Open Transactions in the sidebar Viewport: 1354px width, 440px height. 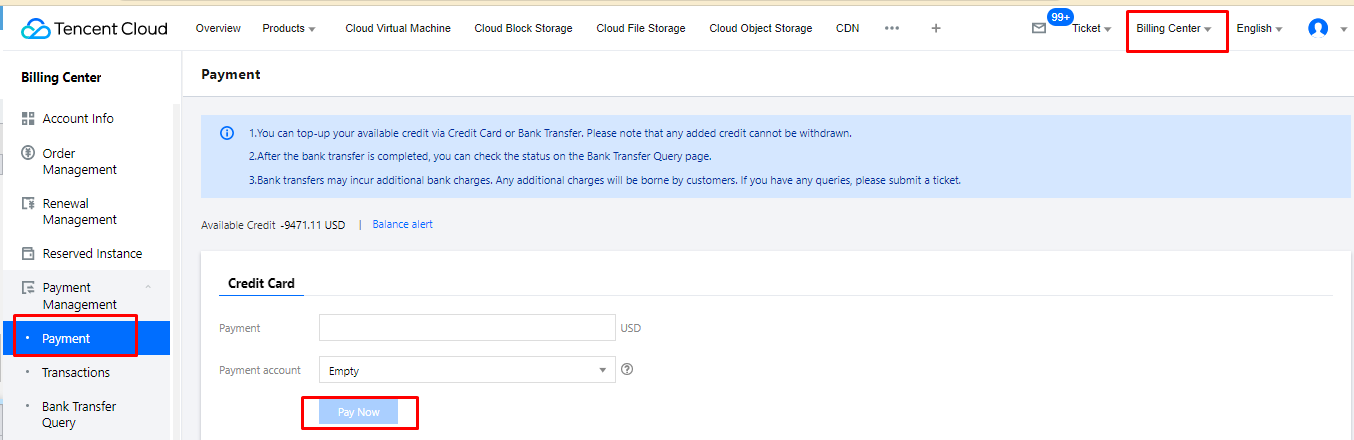tap(76, 372)
